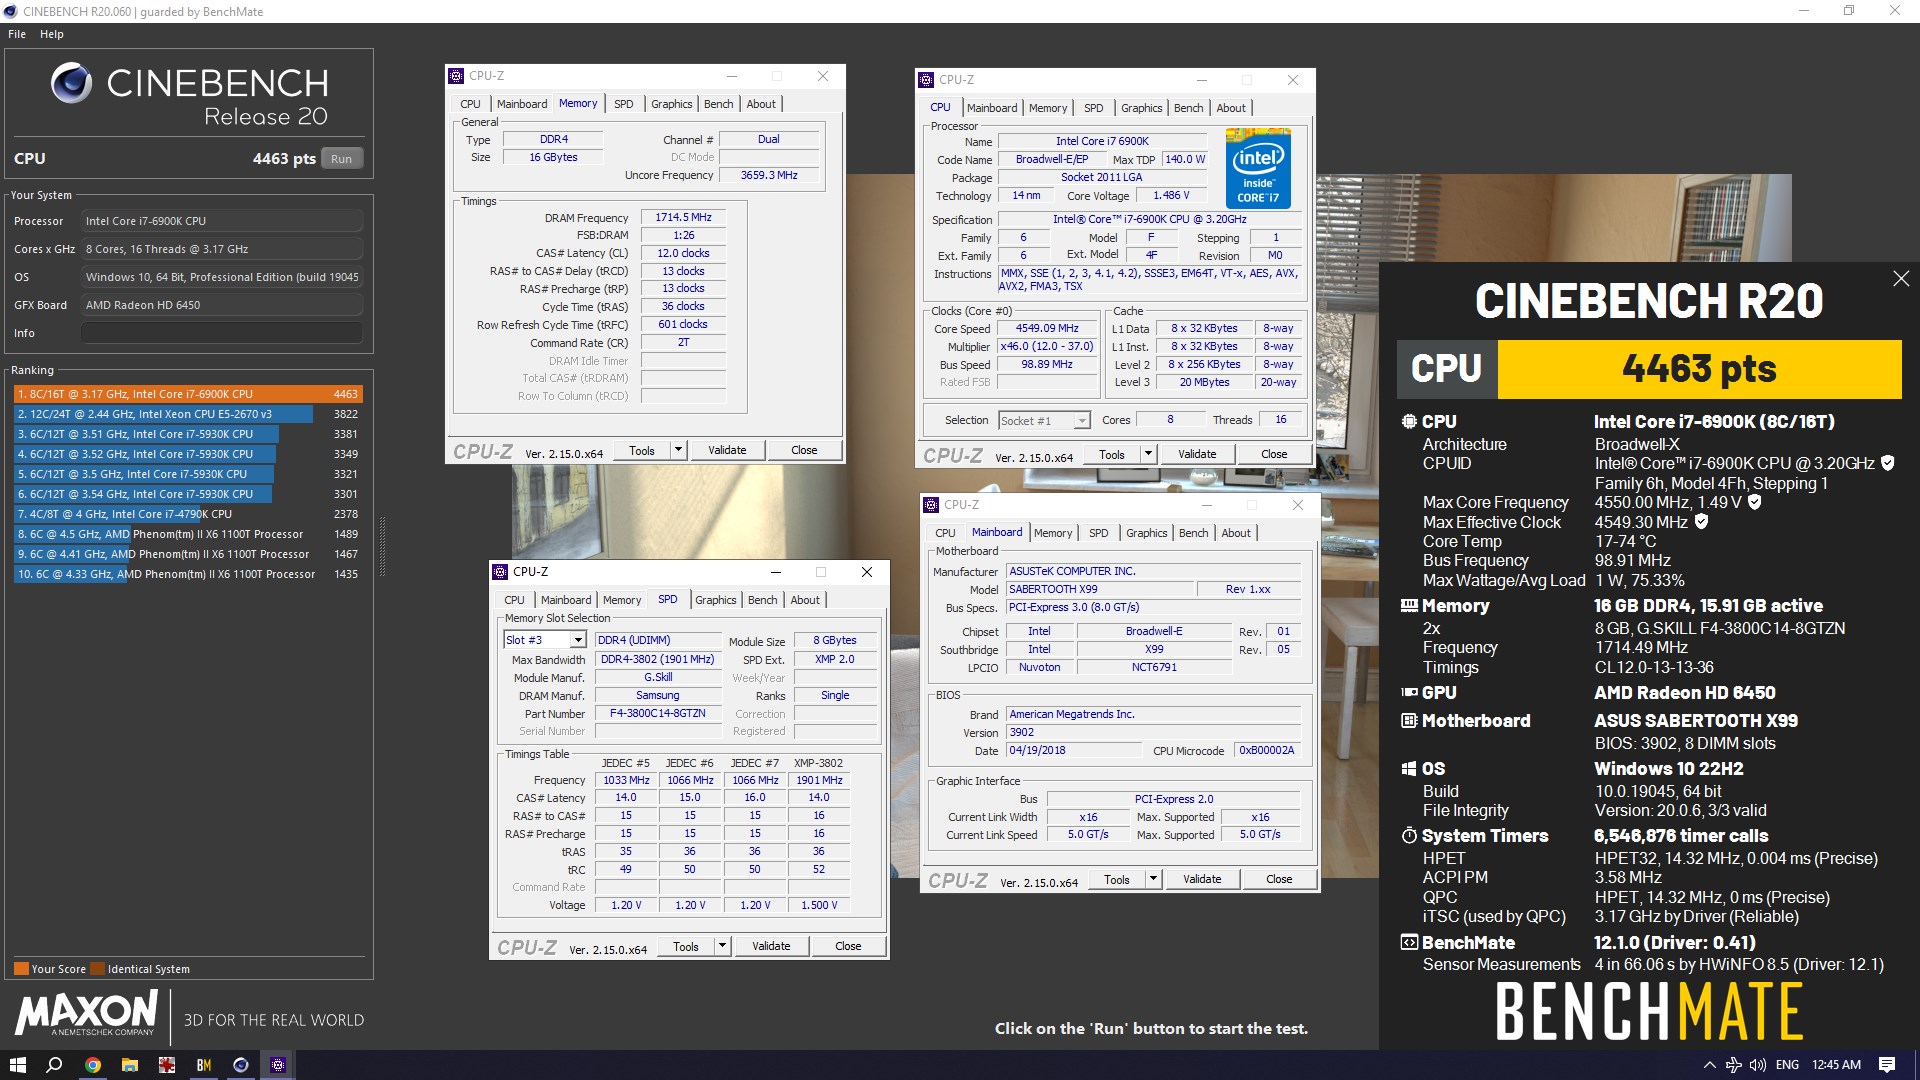Click the Cinebench sphere logo
The image size is (1920, 1080).
pos(72,83)
